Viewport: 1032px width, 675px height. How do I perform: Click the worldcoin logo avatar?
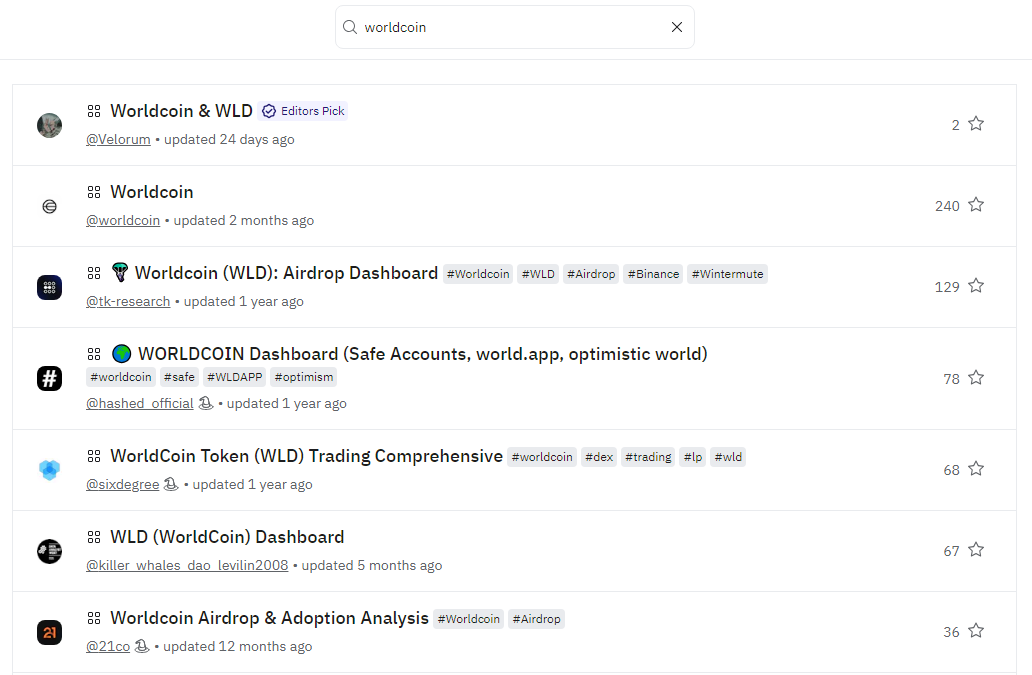point(49,207)
